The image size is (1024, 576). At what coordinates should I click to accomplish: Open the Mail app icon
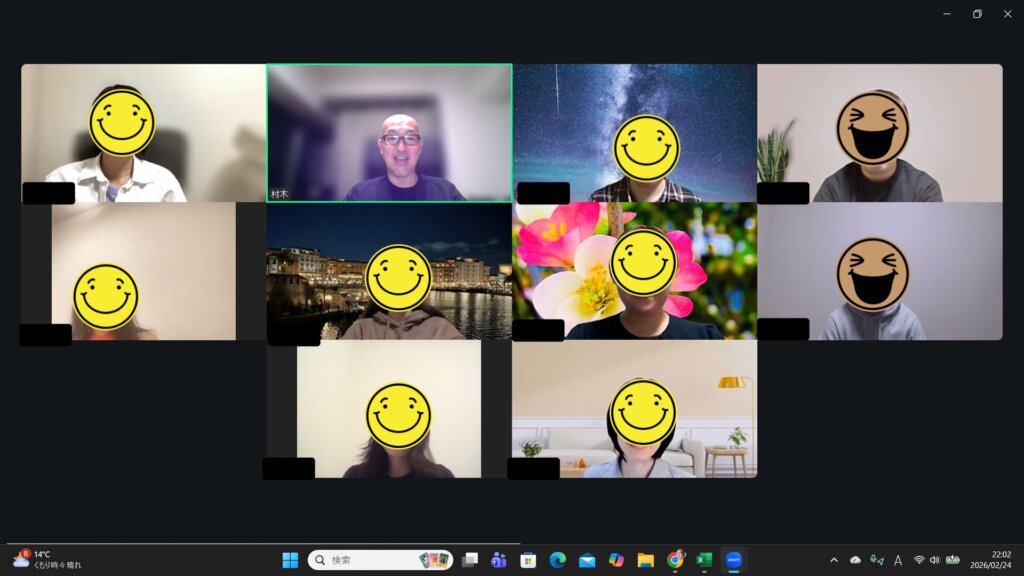coord(587,560)
